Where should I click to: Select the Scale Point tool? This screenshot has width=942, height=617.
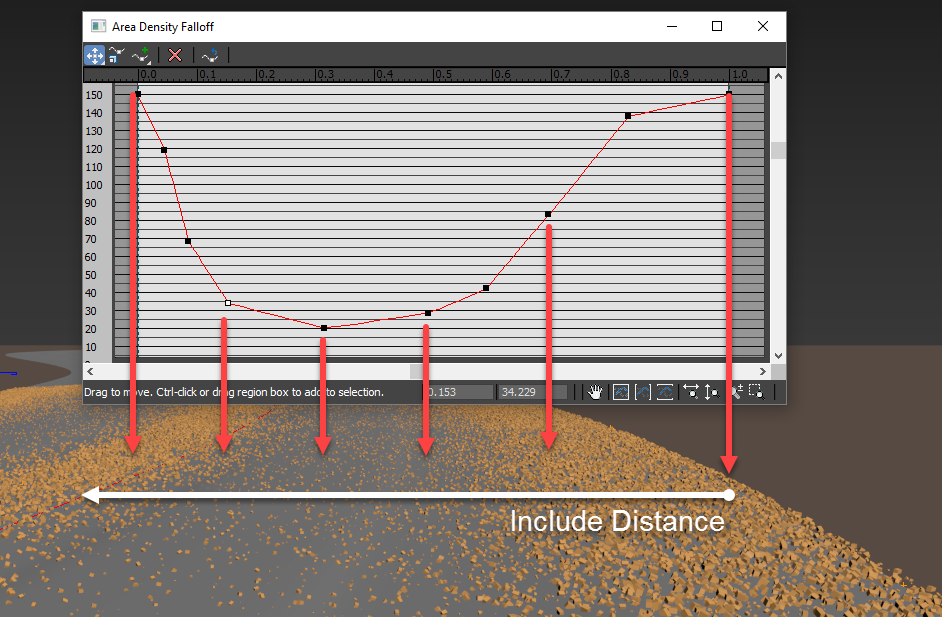tap(116, 55)
